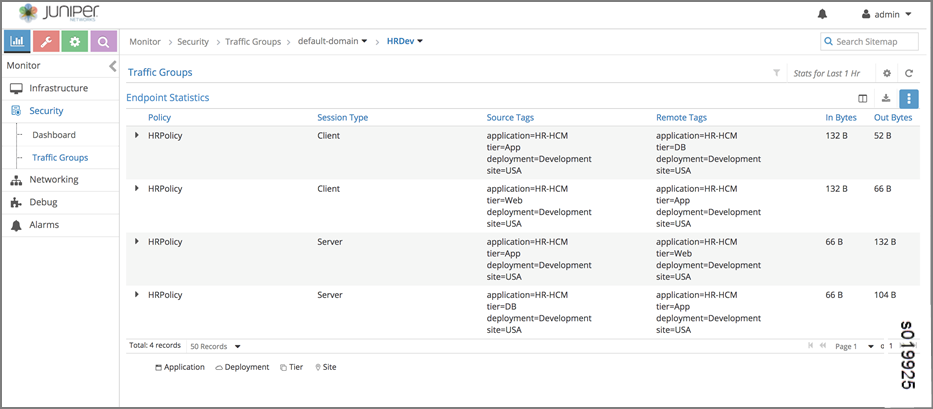The height and width of the screenshot is (409, 933).
Task: Toggle column view in Endpoint Statistics
Action: [x=863, y=98]
